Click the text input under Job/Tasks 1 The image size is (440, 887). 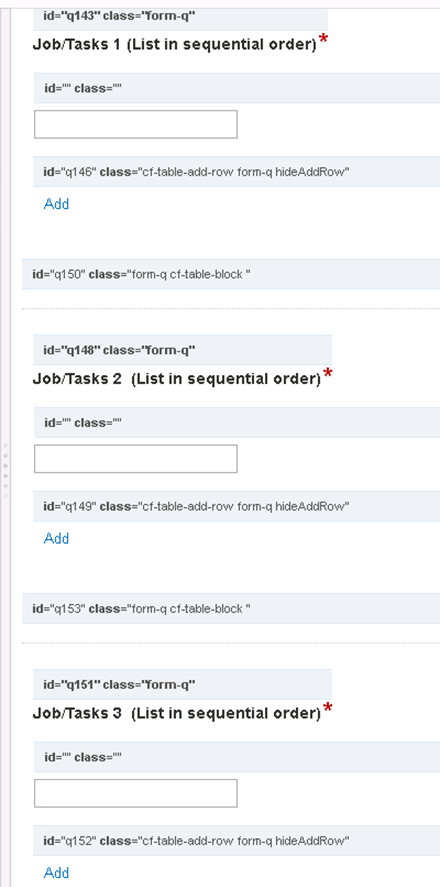pyautogui.click(x=136, y=124)
